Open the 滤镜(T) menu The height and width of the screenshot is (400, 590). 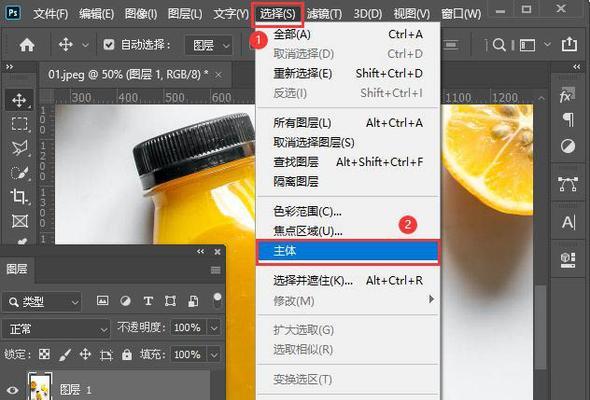324,14
